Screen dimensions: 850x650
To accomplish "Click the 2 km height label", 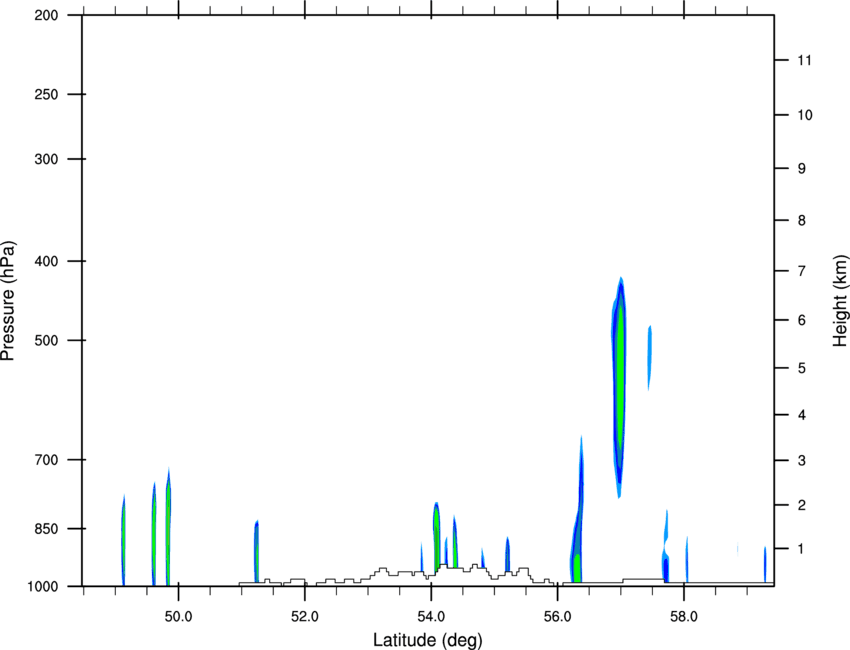I will point(802,505).
